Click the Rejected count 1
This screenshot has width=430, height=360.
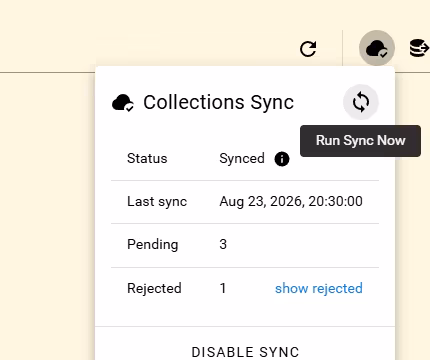(223, 288)
